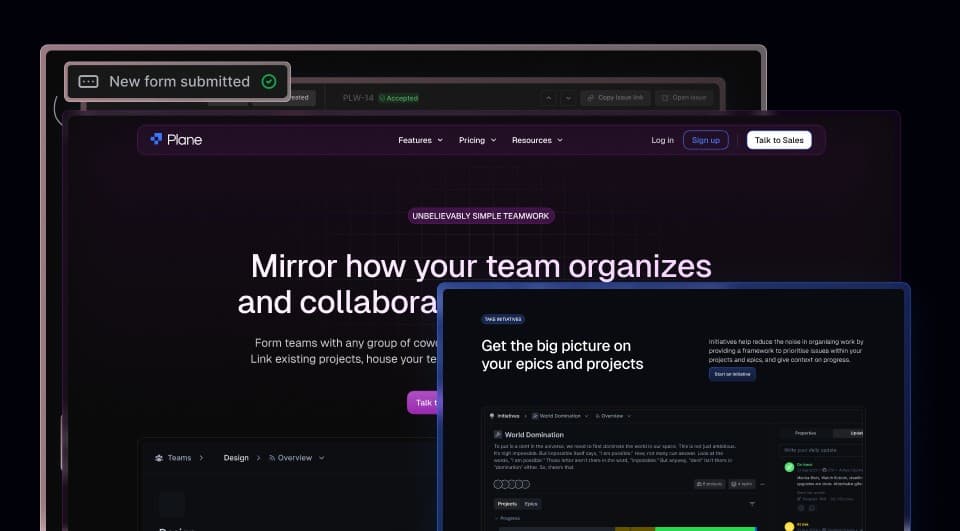Screen dimensions: 960x531
Task: Click the purple Talk to button in hero
Action: (x=422, y=402)
